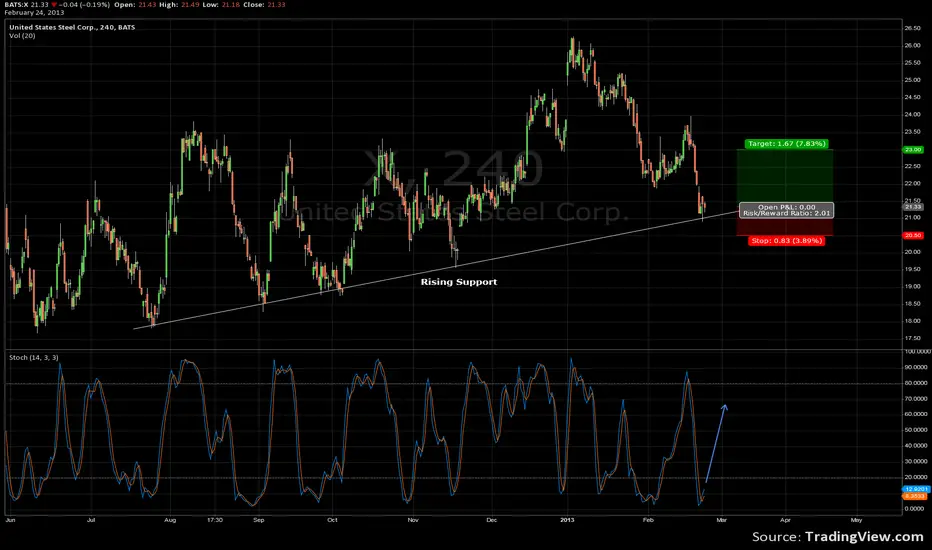The image size is (932, 550).
Task: Click the 25.00 price axis label
Action: [x=912, y=80]
